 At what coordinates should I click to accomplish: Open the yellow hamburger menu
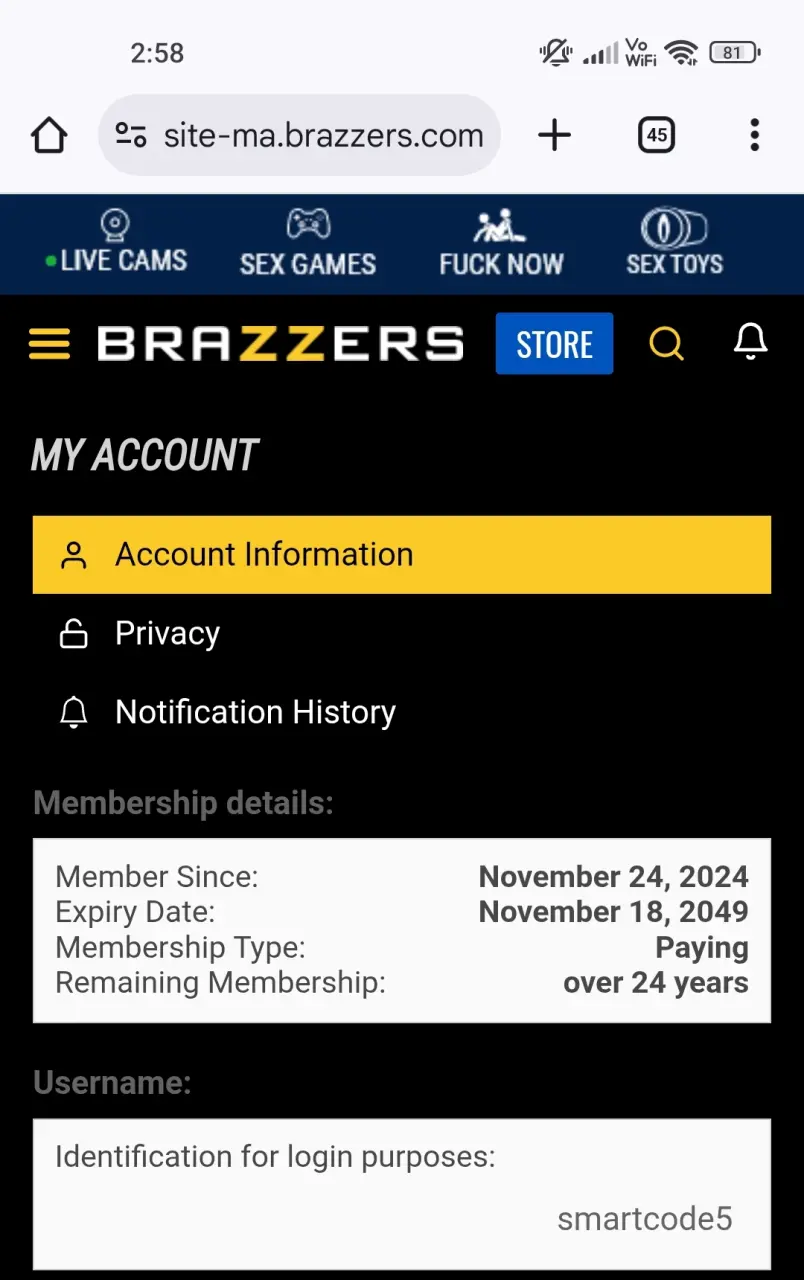coord(49,345)
